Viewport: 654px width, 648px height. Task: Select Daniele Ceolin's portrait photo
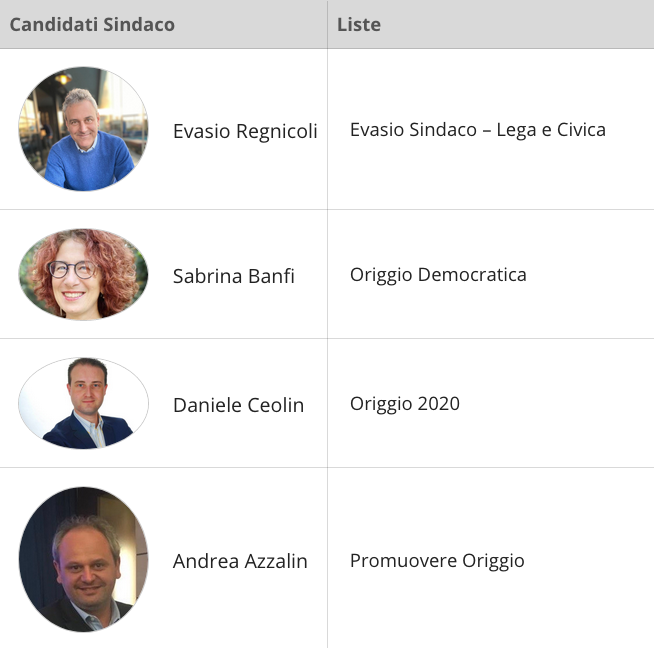pyautogui.click(x=83, y=403)
